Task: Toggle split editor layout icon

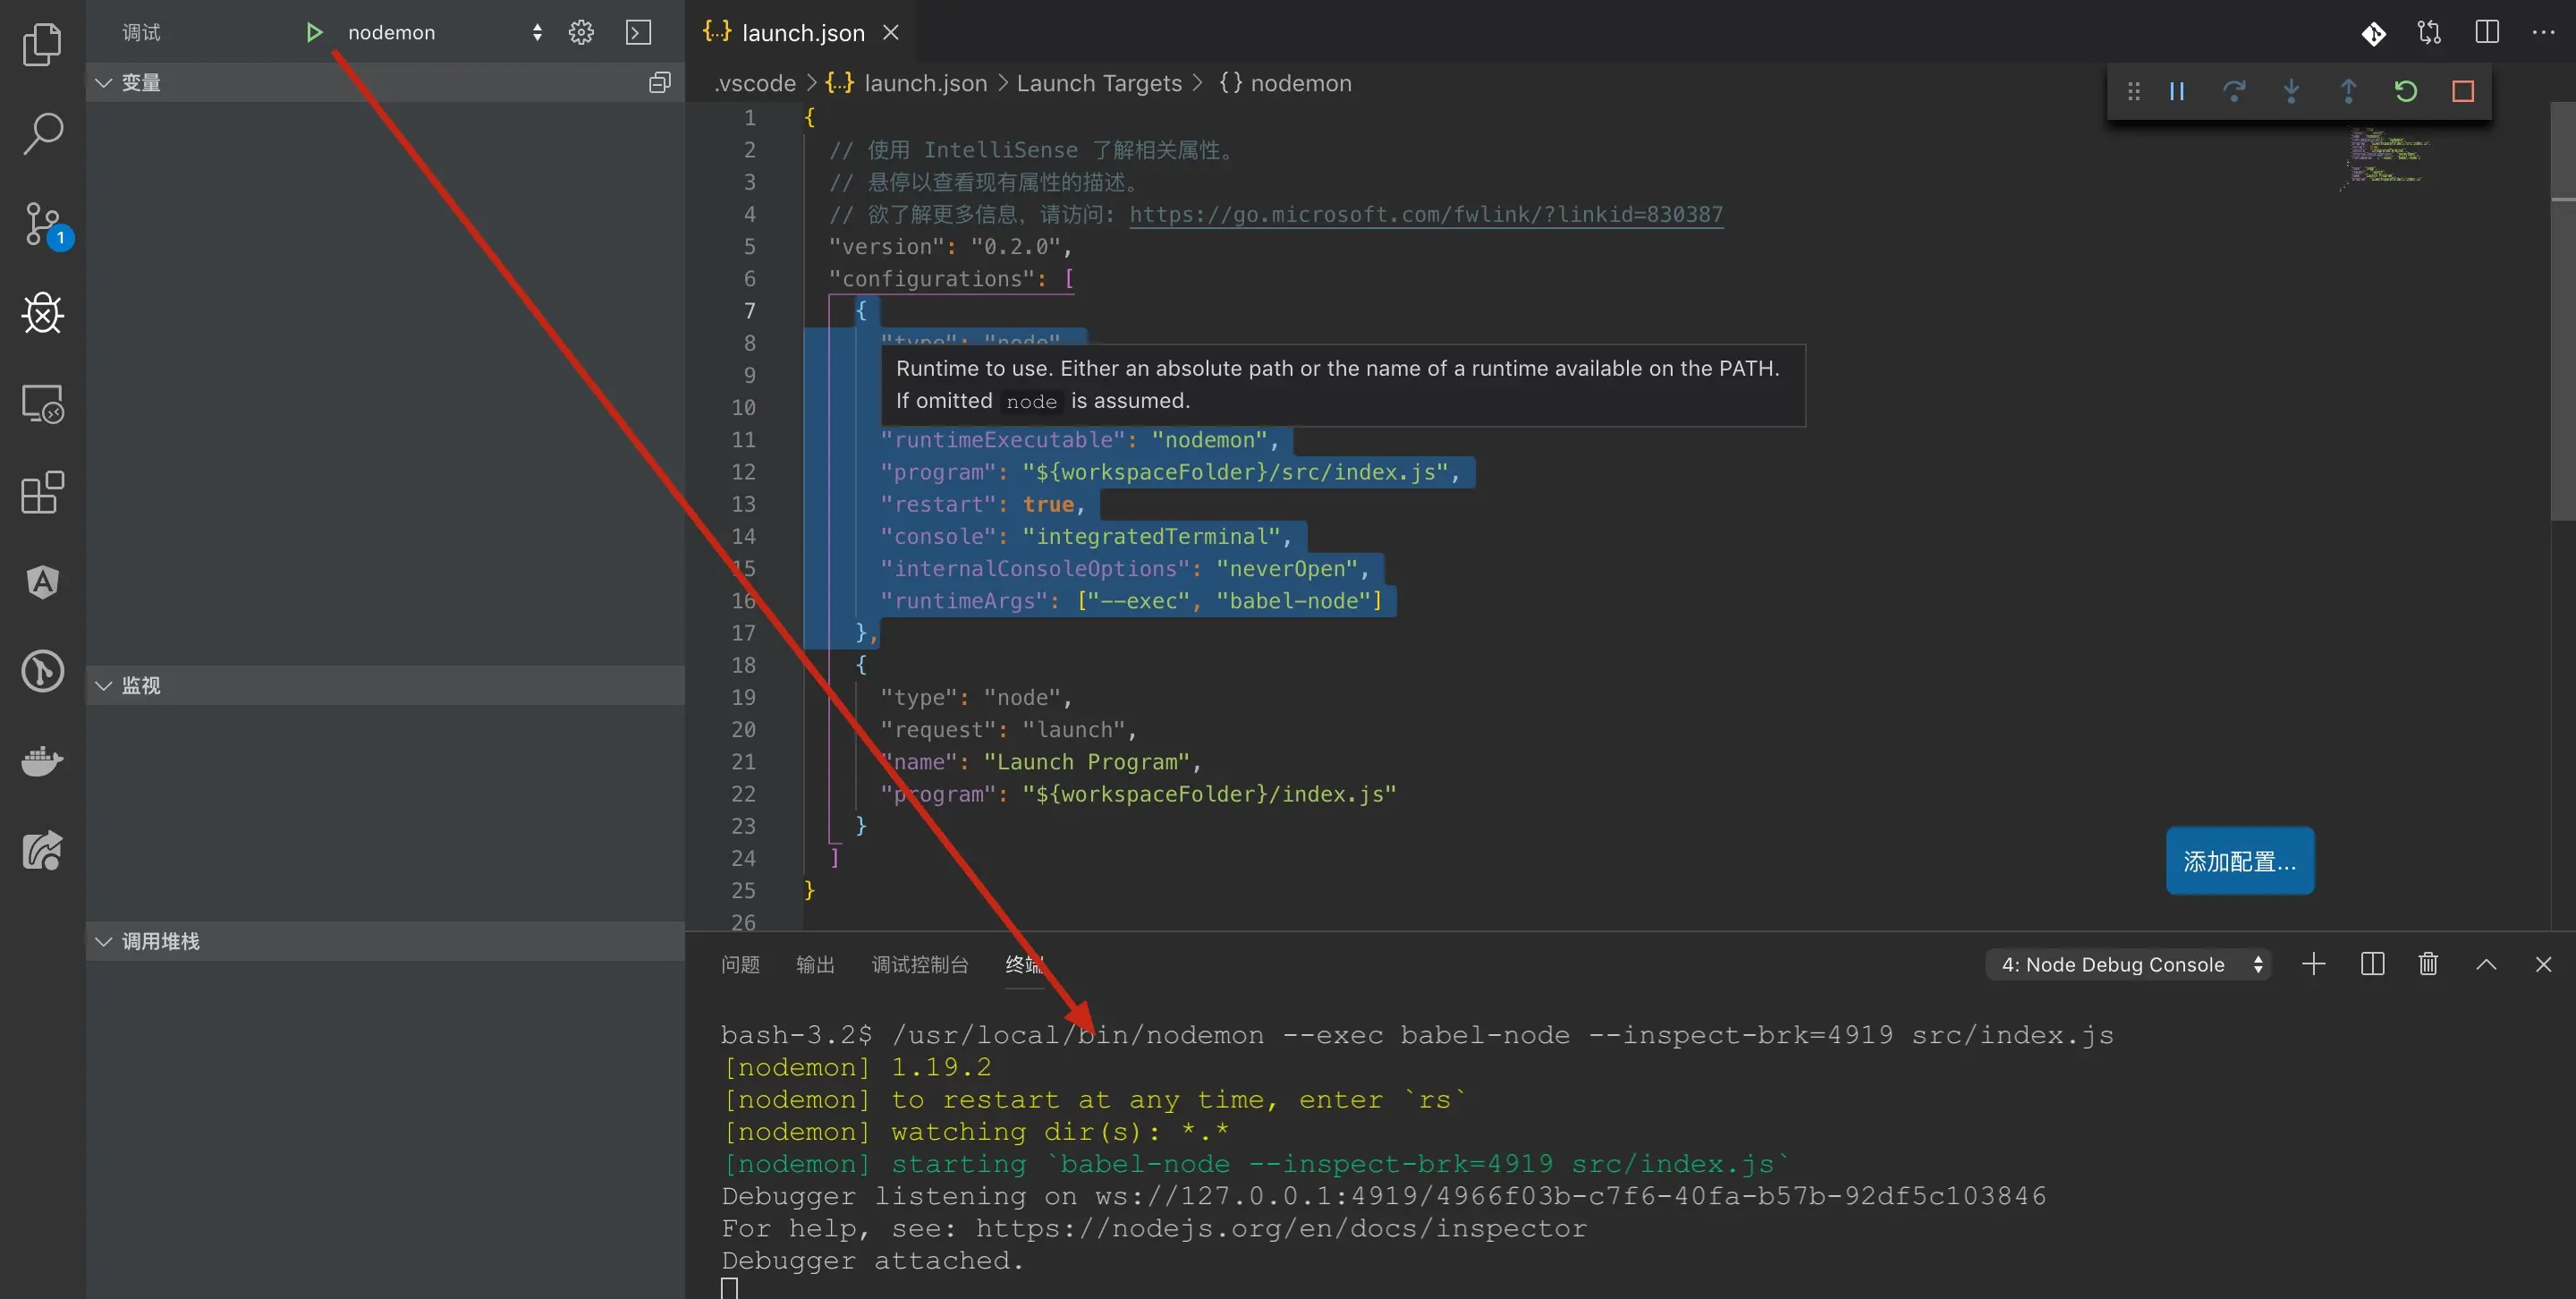Action: (2487, 33)
